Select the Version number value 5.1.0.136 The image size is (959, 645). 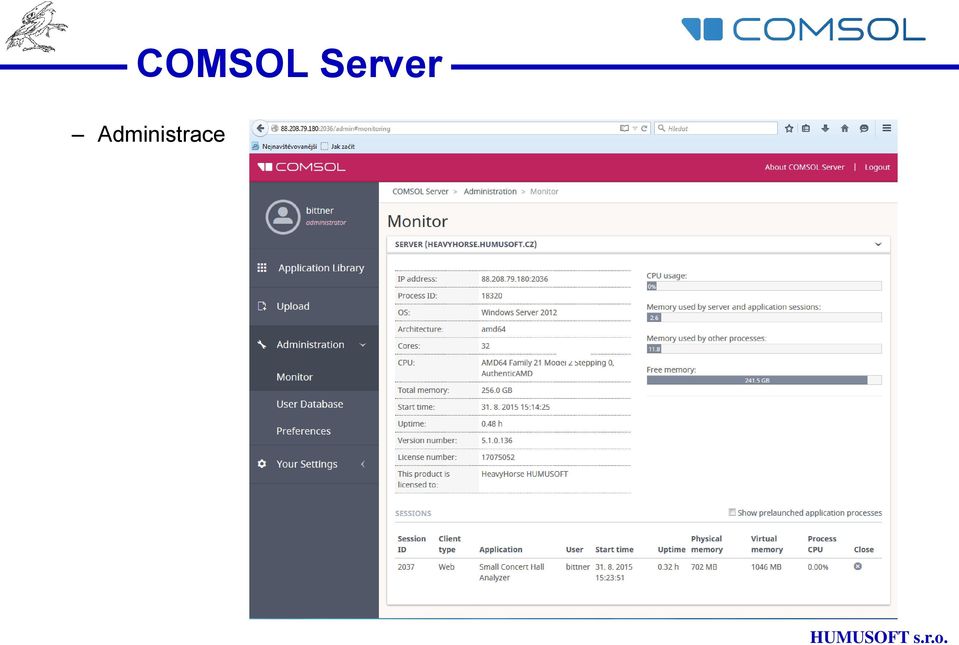coord(497,440)
